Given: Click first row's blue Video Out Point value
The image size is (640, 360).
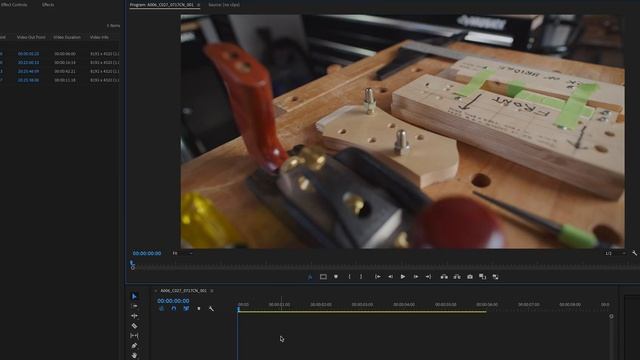Looking at the screenshot, I should pyautogui.click(x=29, y=54).
